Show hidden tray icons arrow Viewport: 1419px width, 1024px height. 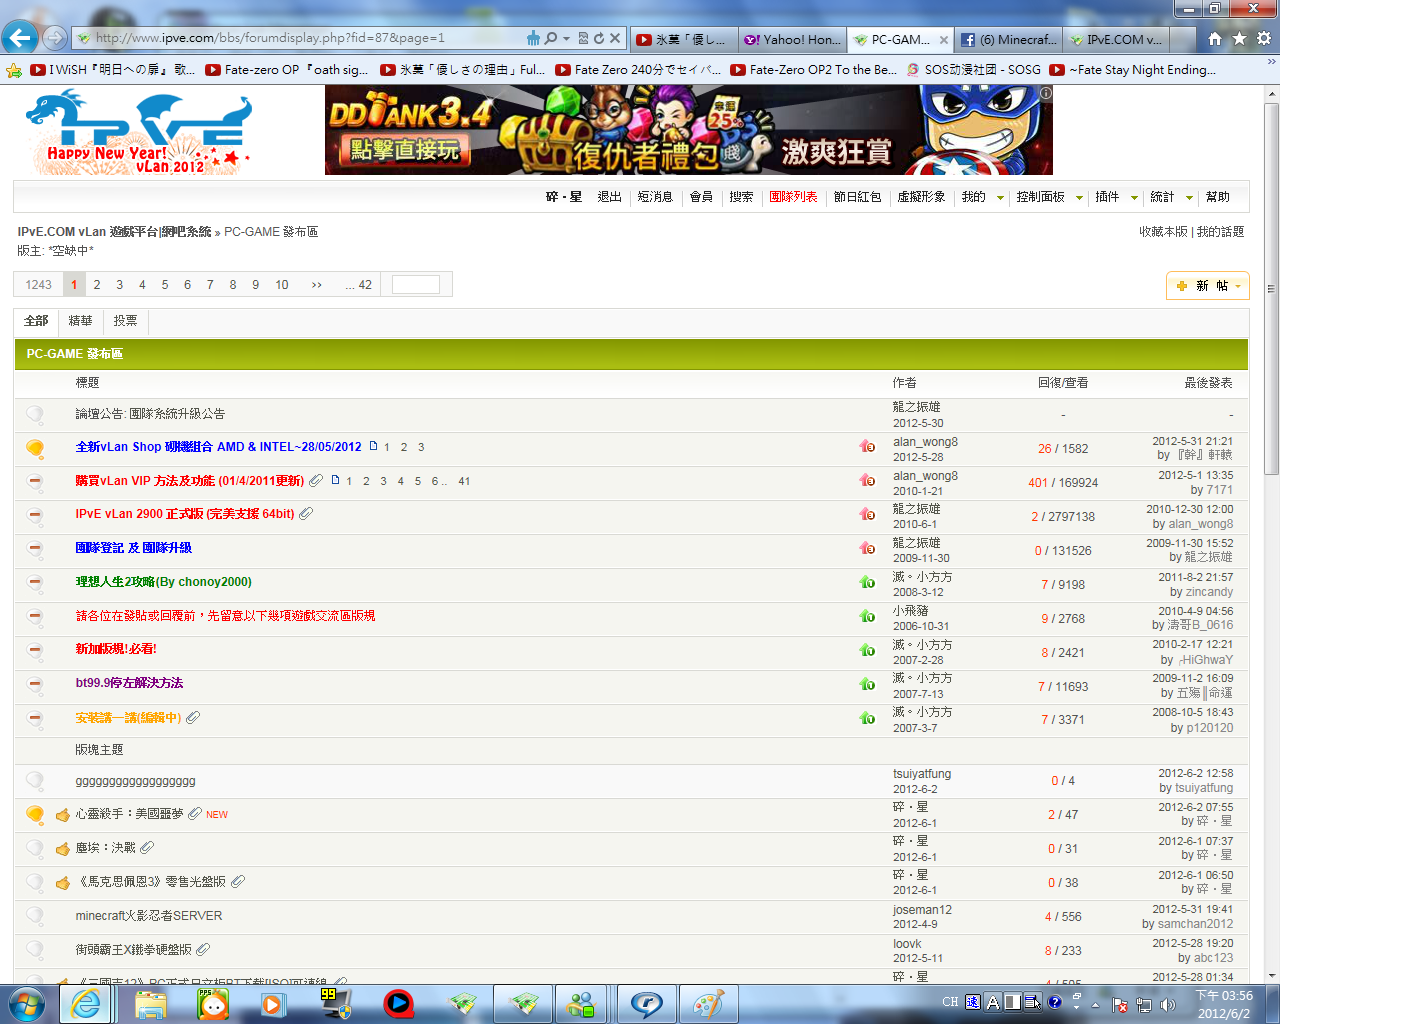tap(1095, 1004)
